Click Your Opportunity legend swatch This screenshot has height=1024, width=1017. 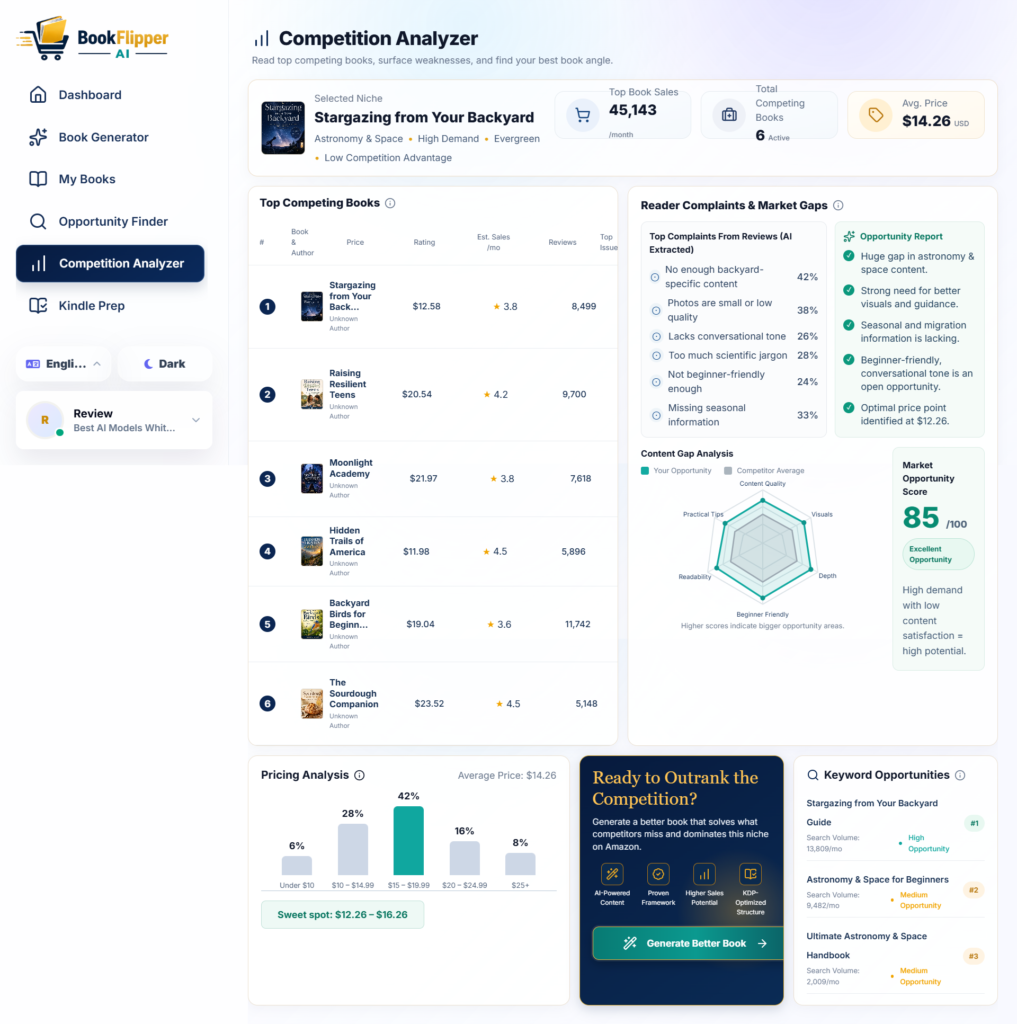(645, 471)
